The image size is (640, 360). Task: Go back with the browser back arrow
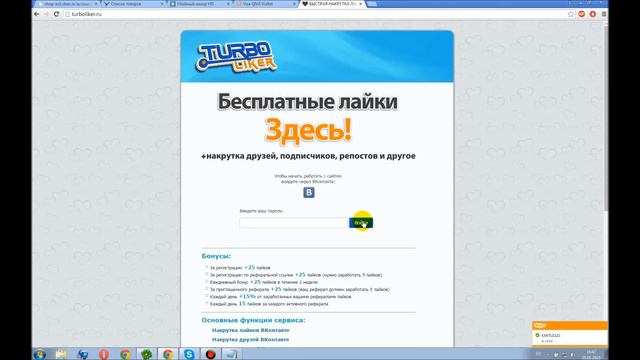click(x=37, y=14)
